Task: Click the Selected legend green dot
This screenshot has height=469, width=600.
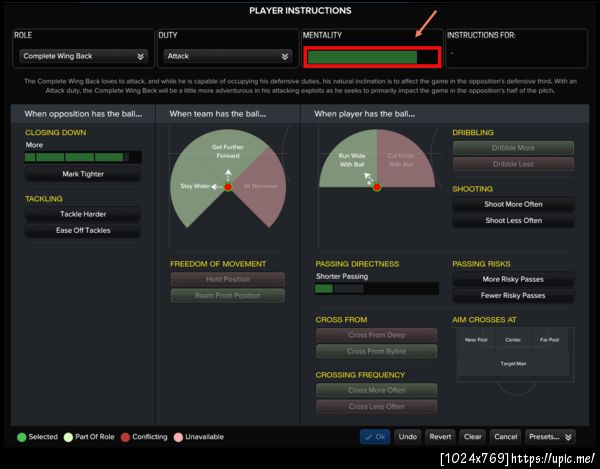Action: click(22, 437)
